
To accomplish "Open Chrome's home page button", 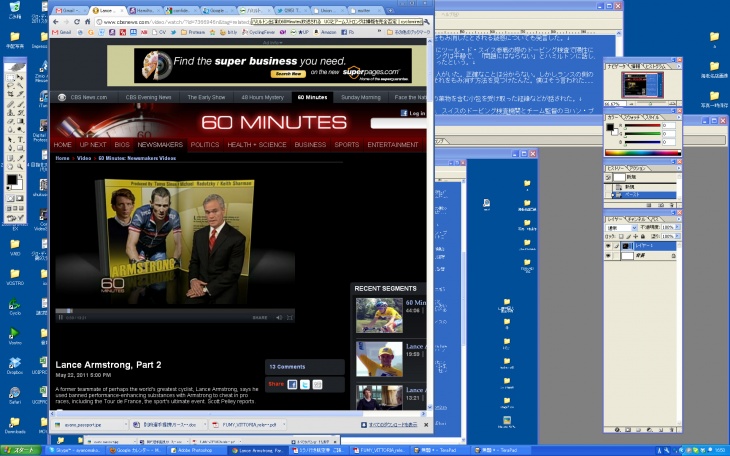I will point(88,21).
